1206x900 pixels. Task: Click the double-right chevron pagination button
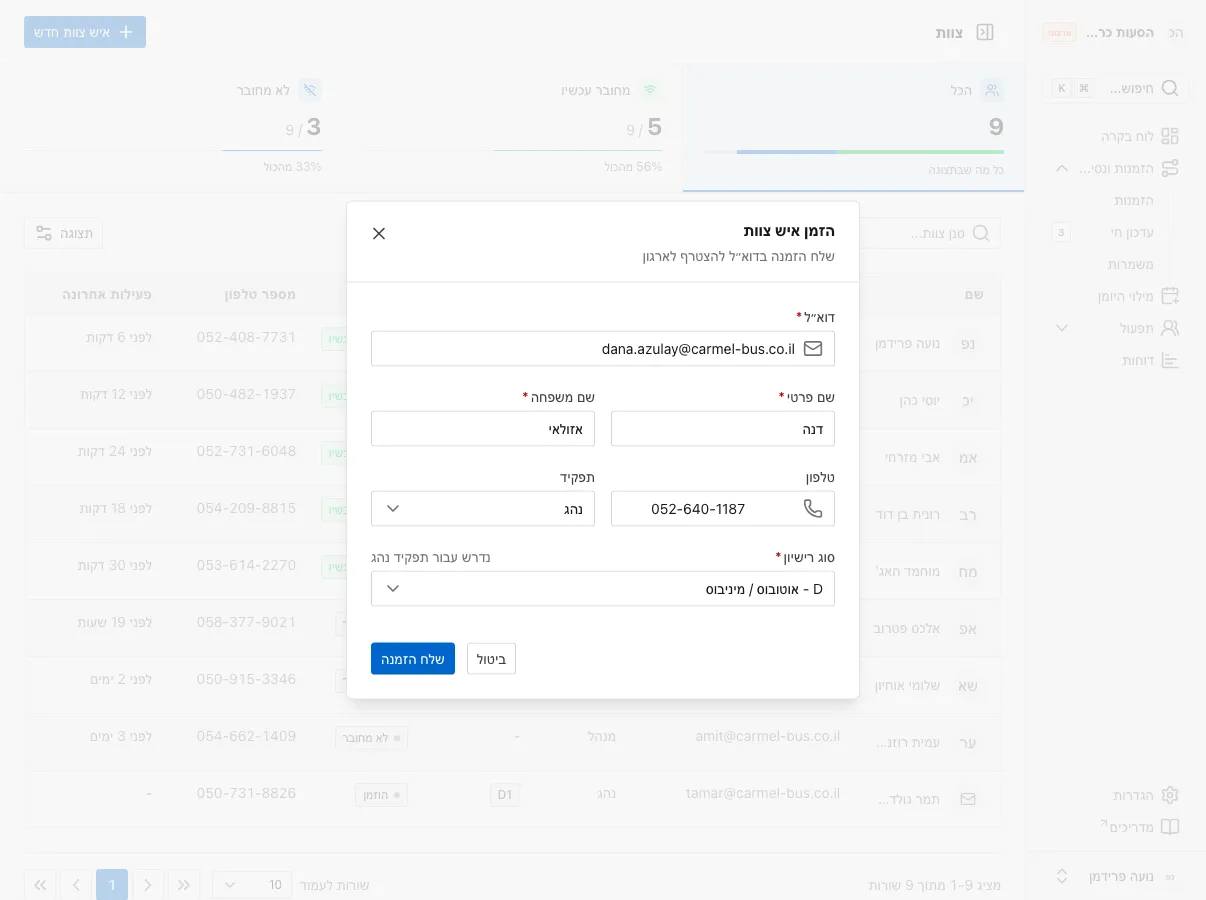[x=184, y=885]
